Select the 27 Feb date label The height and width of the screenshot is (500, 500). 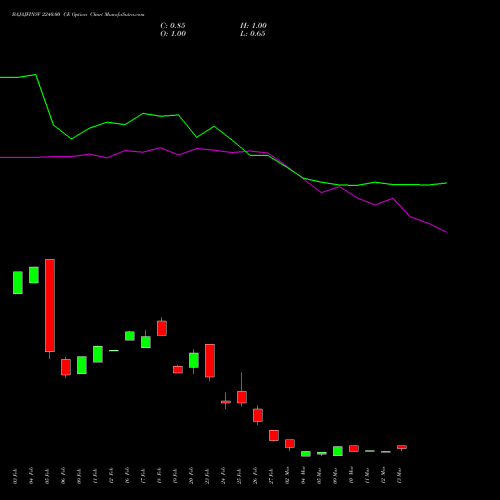click(271, 476)
